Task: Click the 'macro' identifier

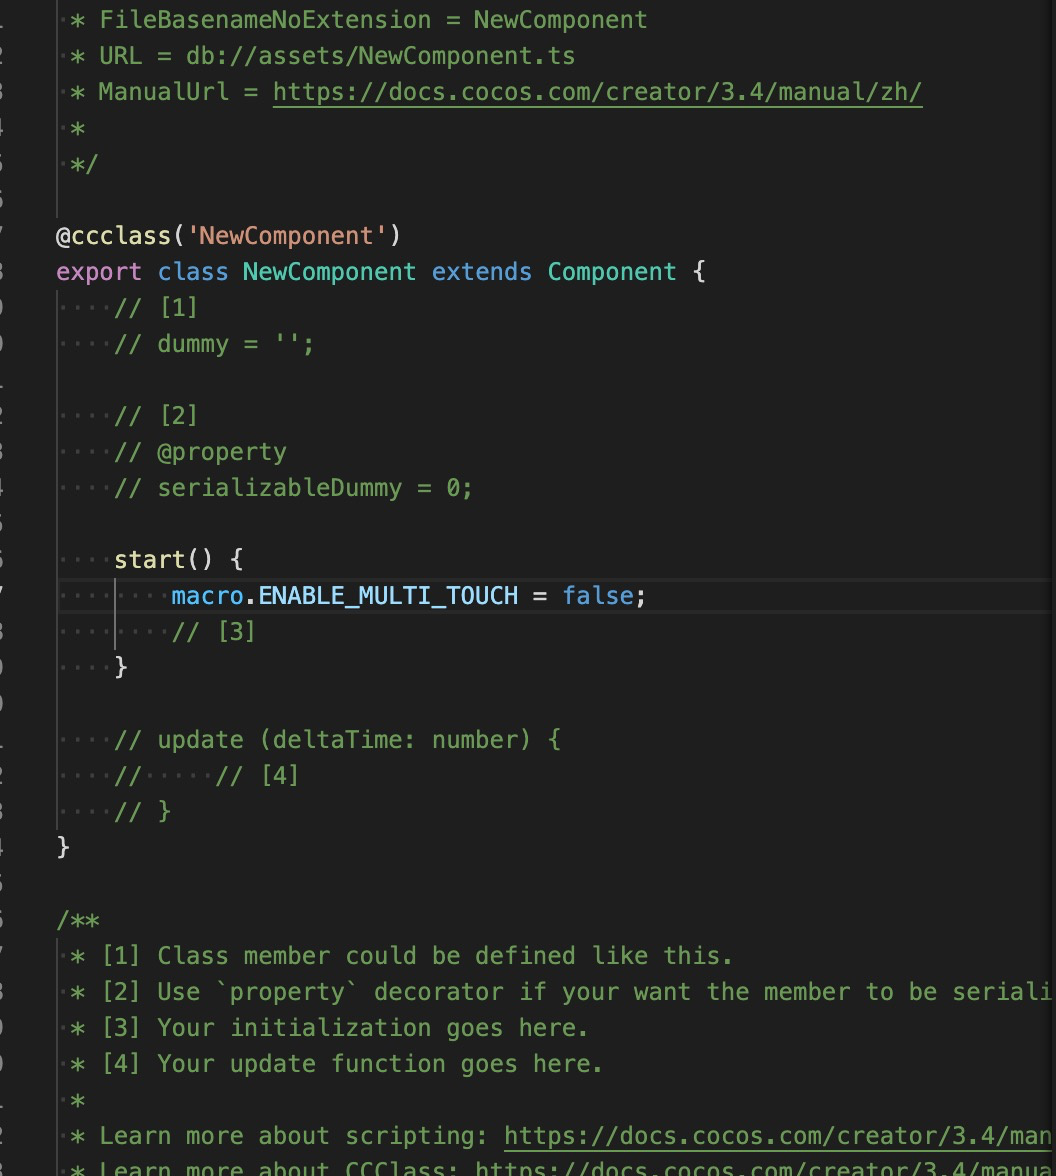Action: click(207, 596)
